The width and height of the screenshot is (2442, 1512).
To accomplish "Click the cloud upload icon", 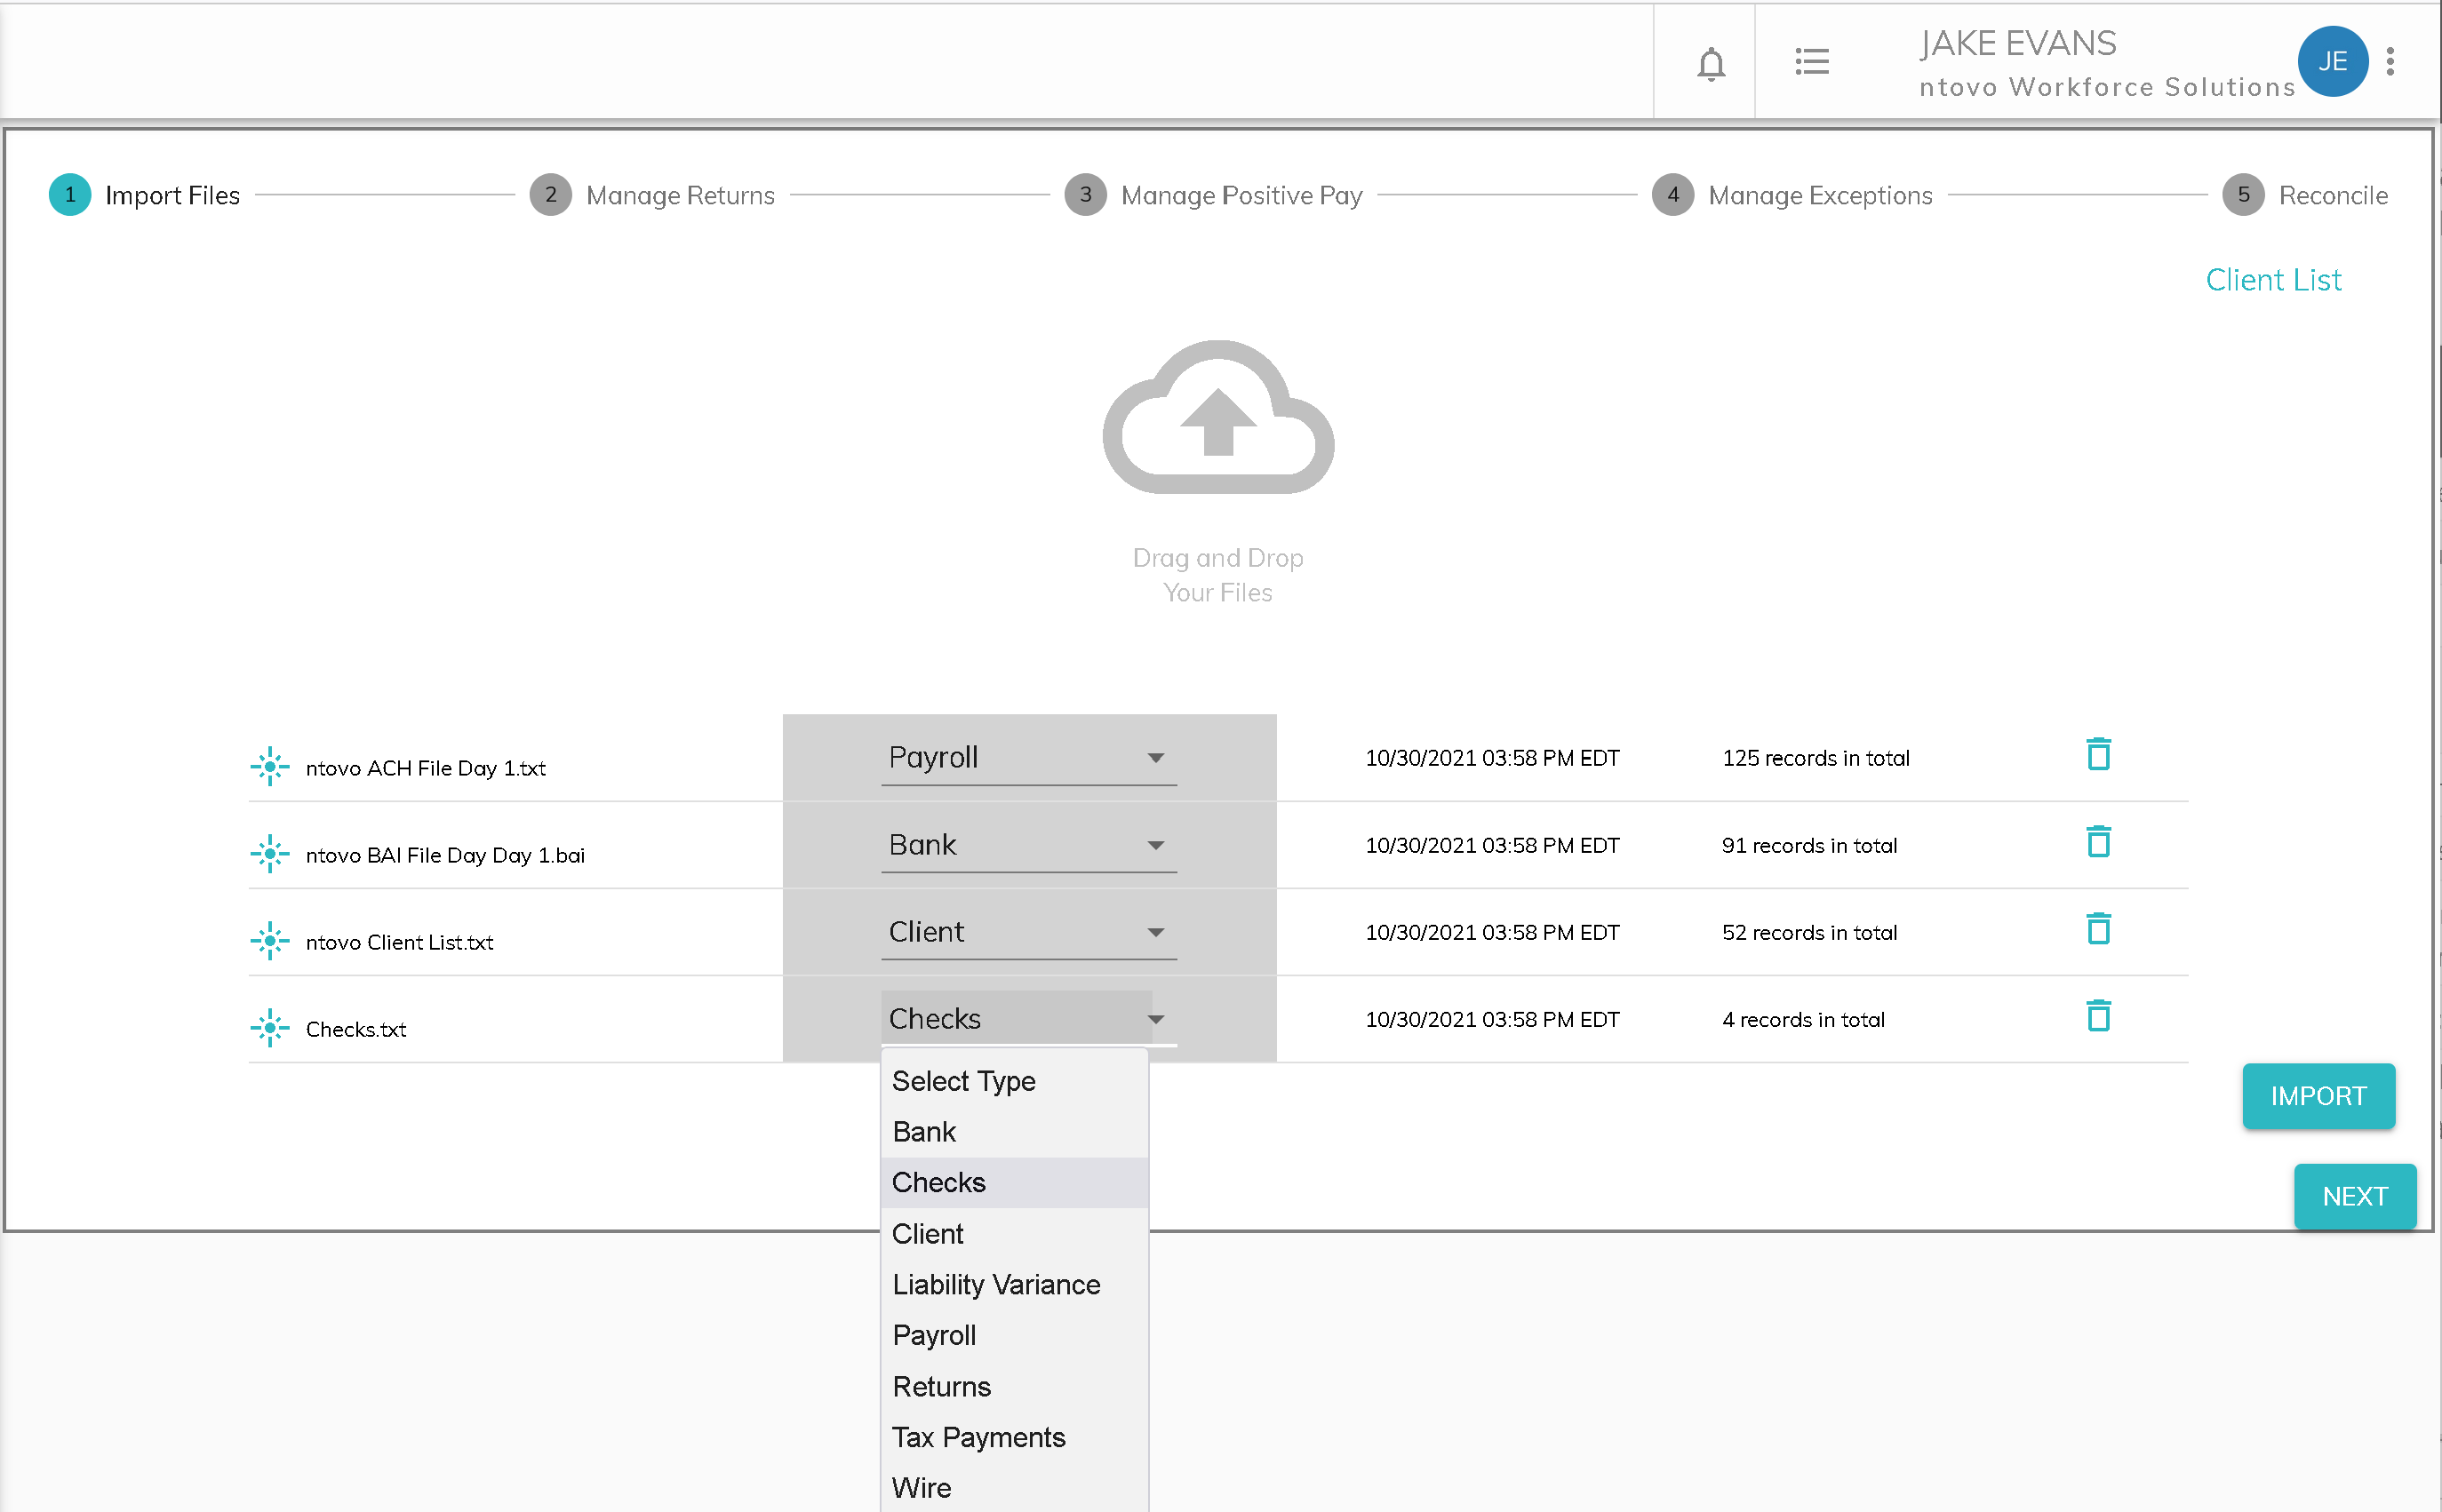I will pyautogui.click(x=1217, y=418).
